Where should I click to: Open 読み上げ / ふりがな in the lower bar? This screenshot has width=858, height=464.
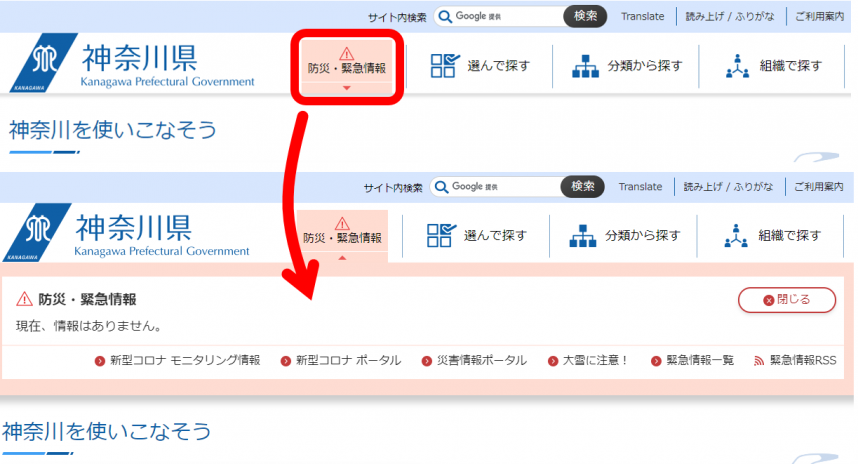tap(728, 187)
